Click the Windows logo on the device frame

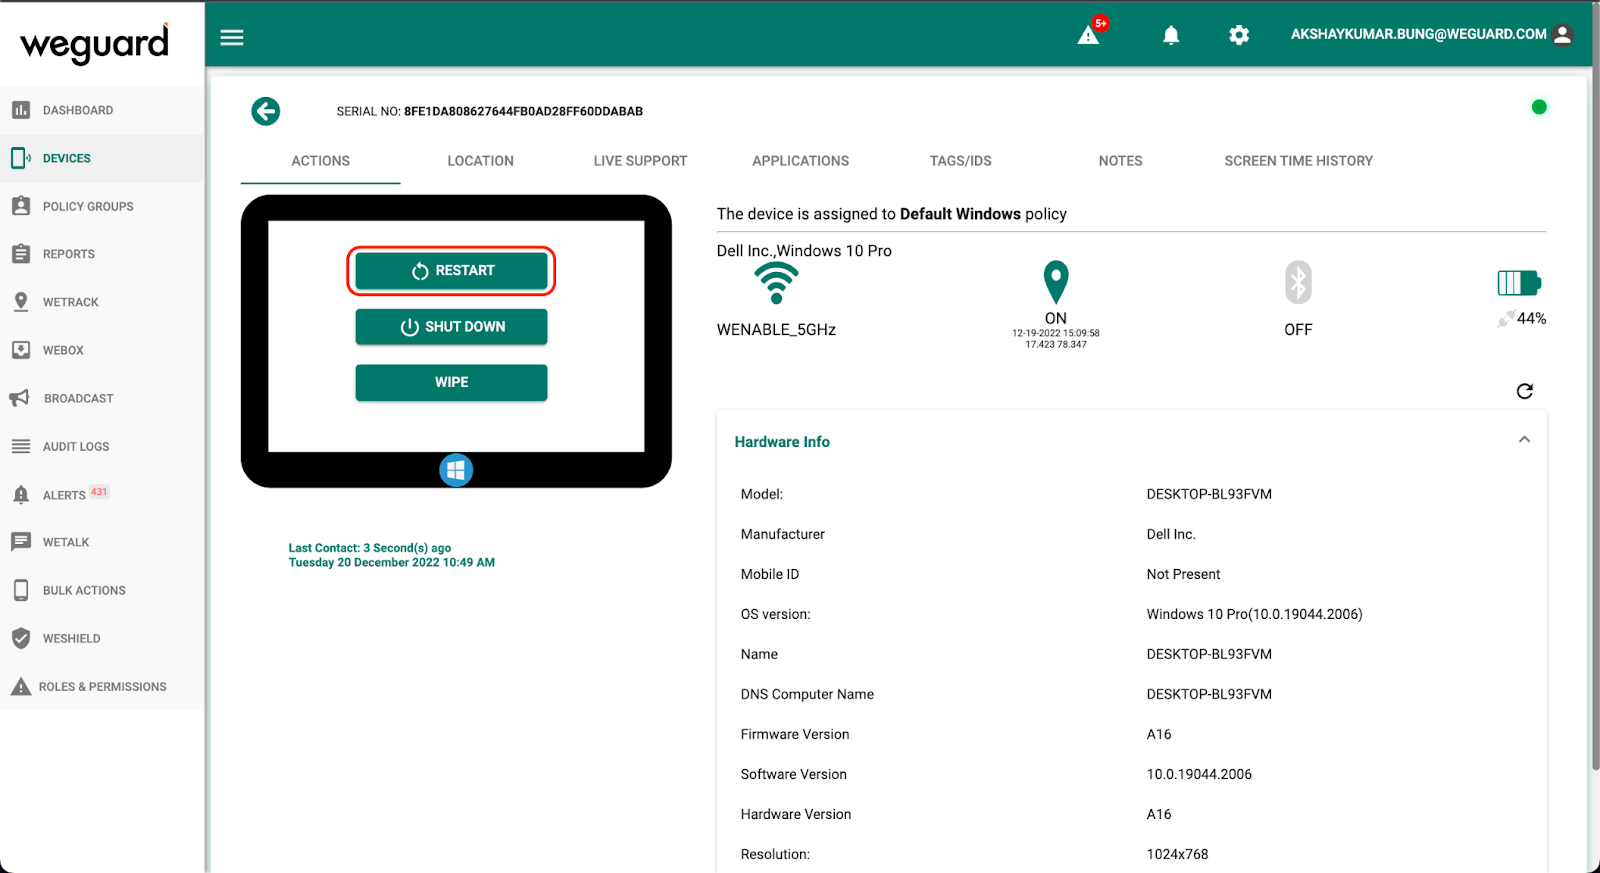tap(456, 470)
